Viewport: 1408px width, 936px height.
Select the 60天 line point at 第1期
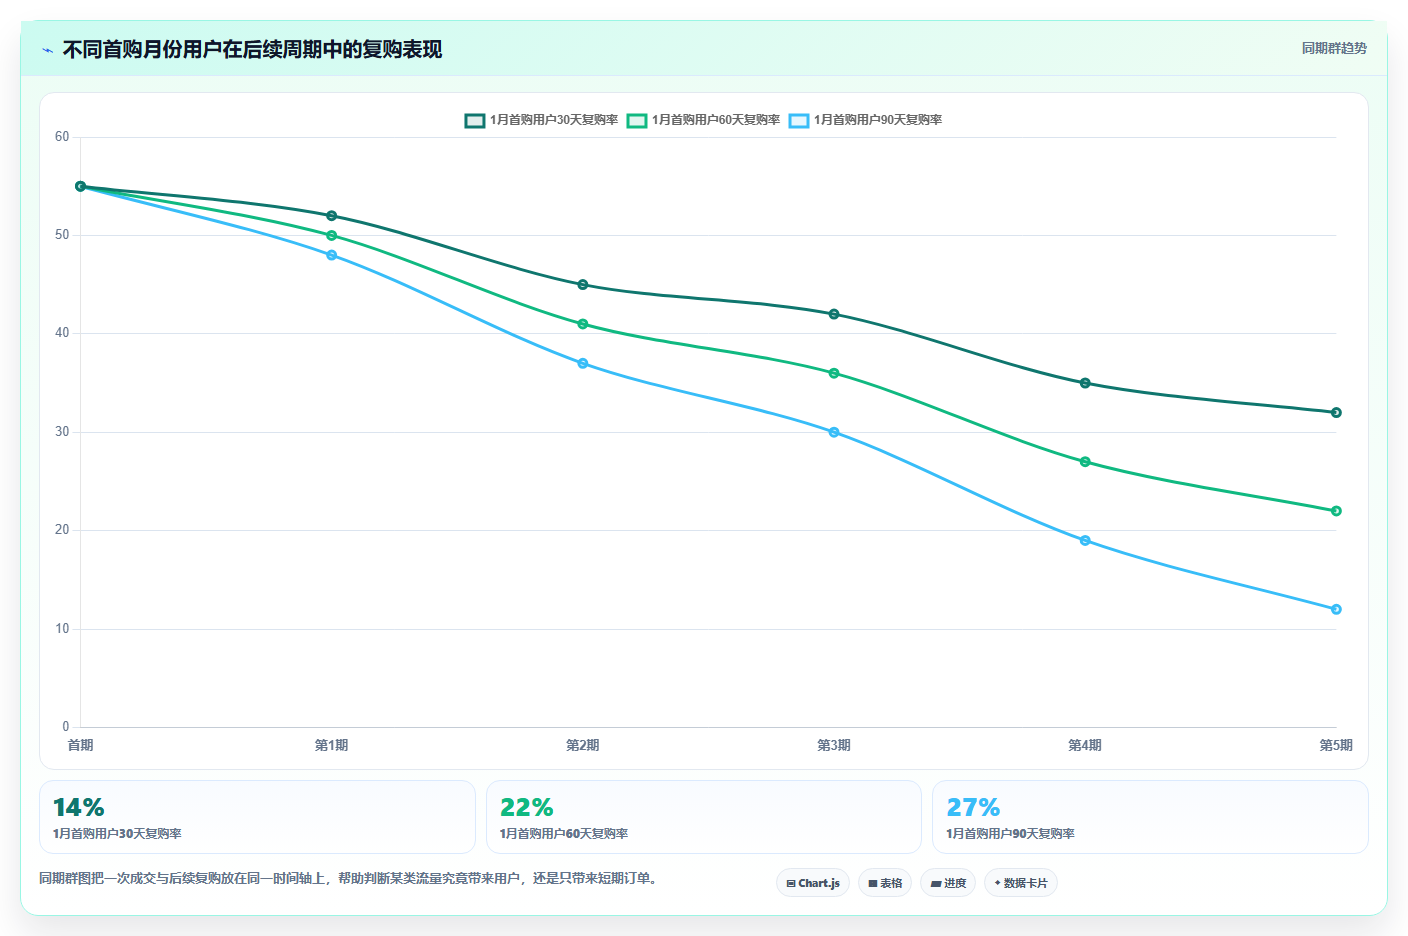332,236
